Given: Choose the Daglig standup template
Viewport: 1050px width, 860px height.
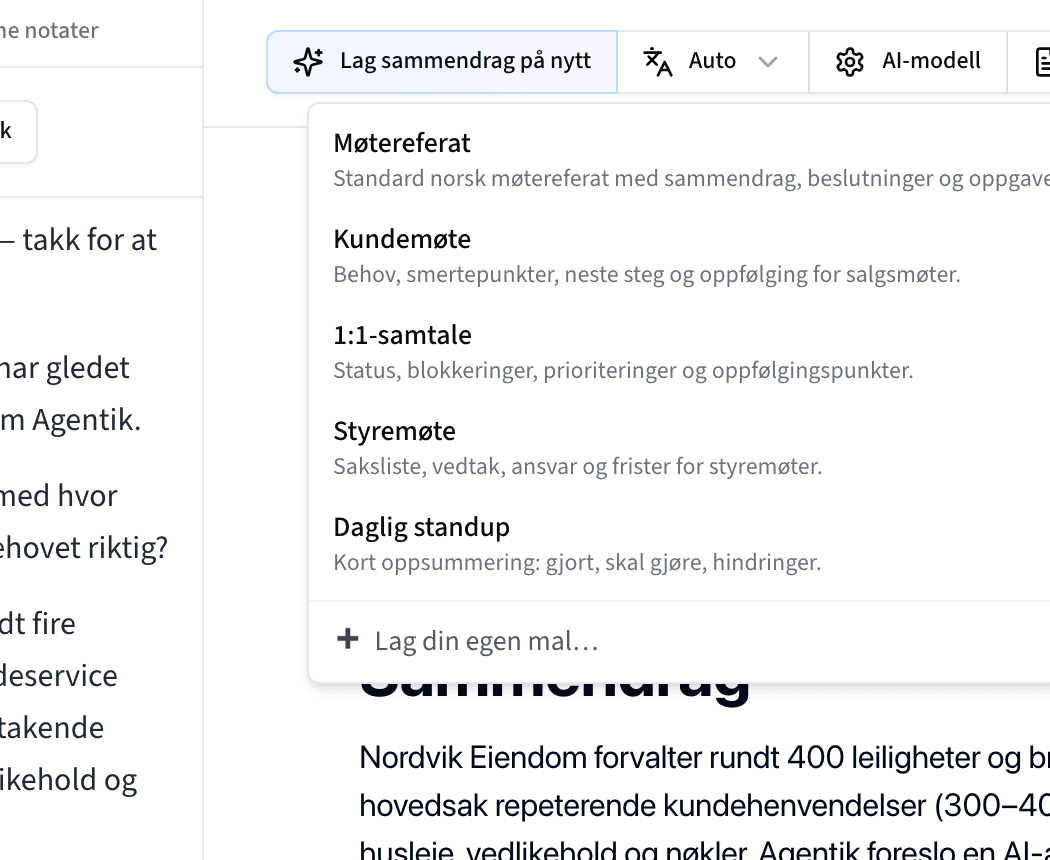Looking at the screenshot, I should point(679,543).
